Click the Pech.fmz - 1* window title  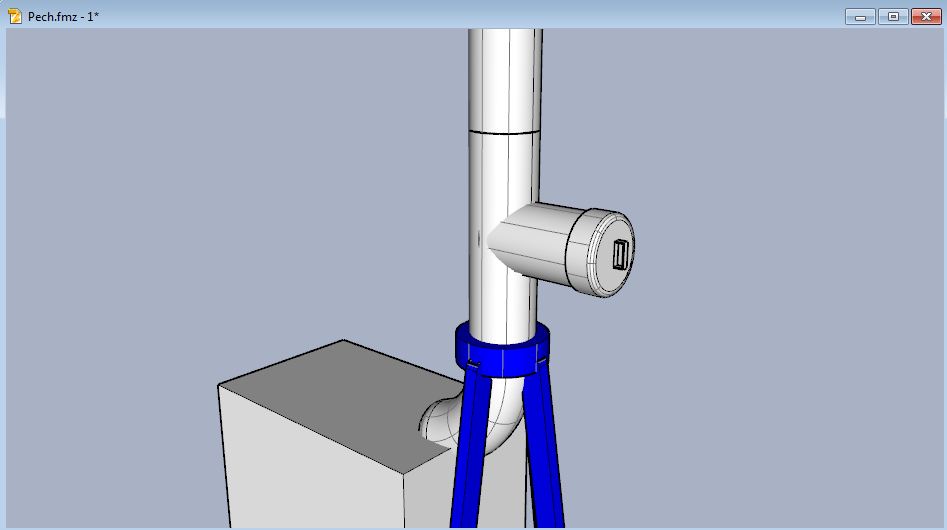[x=63, y=17]
